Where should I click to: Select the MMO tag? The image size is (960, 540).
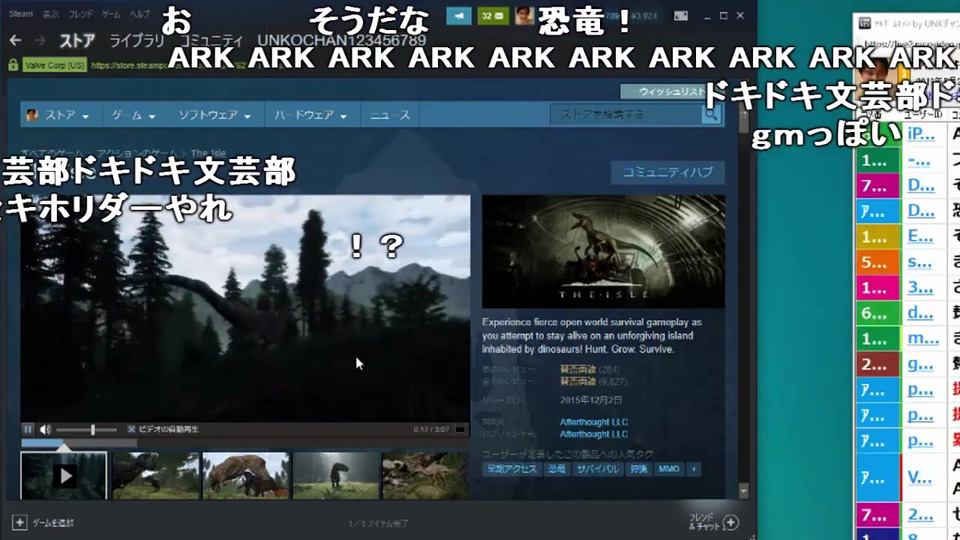(669, 469)
